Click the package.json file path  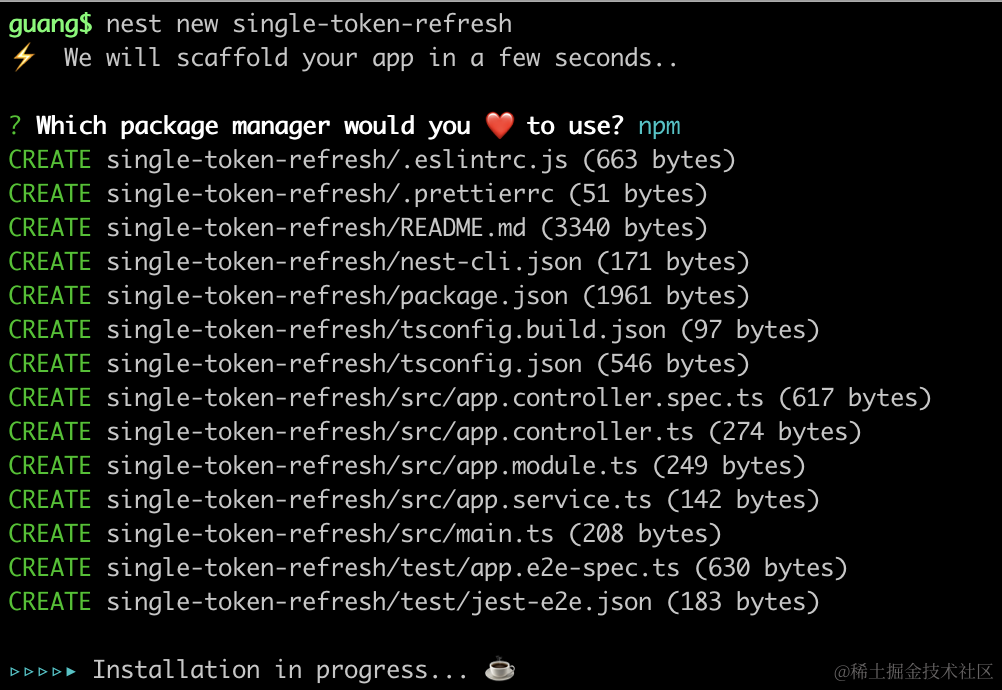(337, 296)
